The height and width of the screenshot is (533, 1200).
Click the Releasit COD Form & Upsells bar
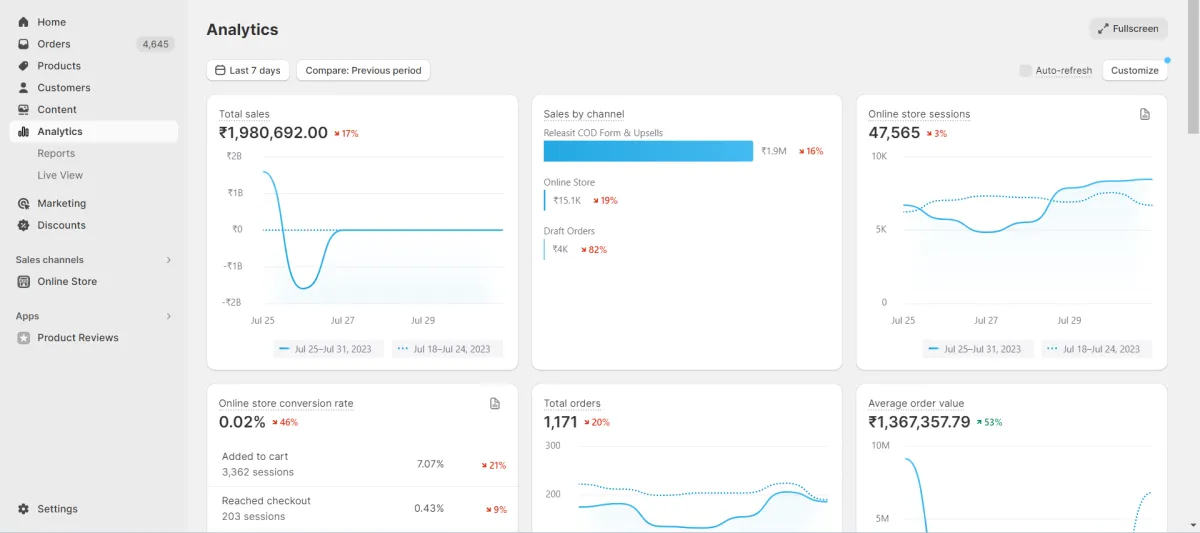648,151
